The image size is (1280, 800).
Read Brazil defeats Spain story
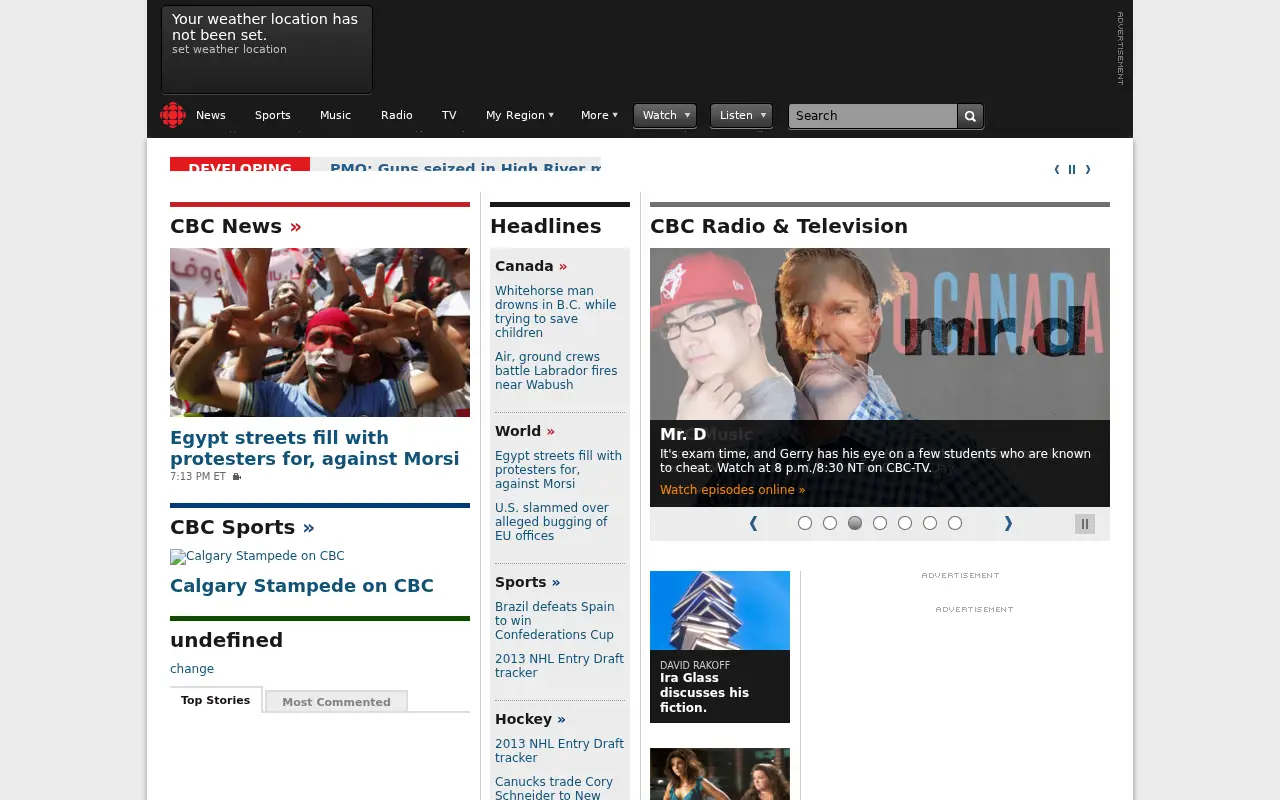click(554, 621)
